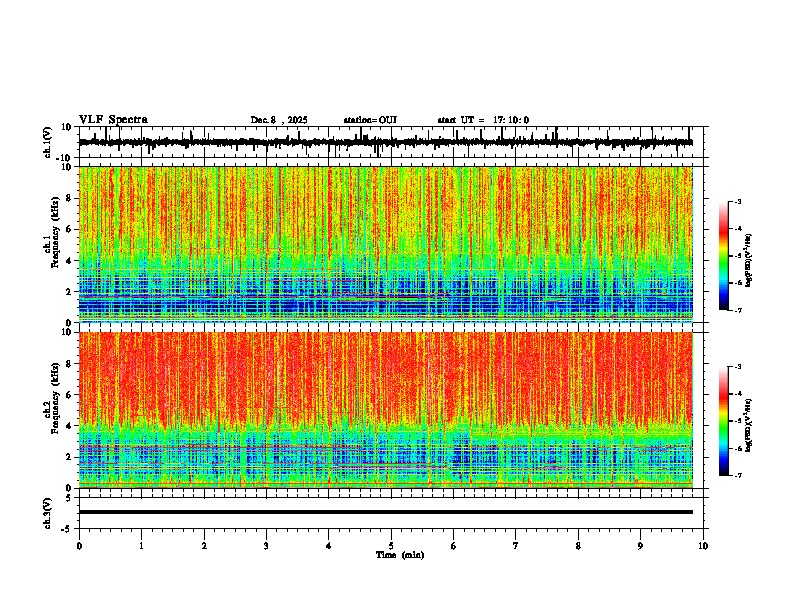Click the time axis tick label '7'
792x612 pixels.
pyautogui.click(x=516, y=546)
